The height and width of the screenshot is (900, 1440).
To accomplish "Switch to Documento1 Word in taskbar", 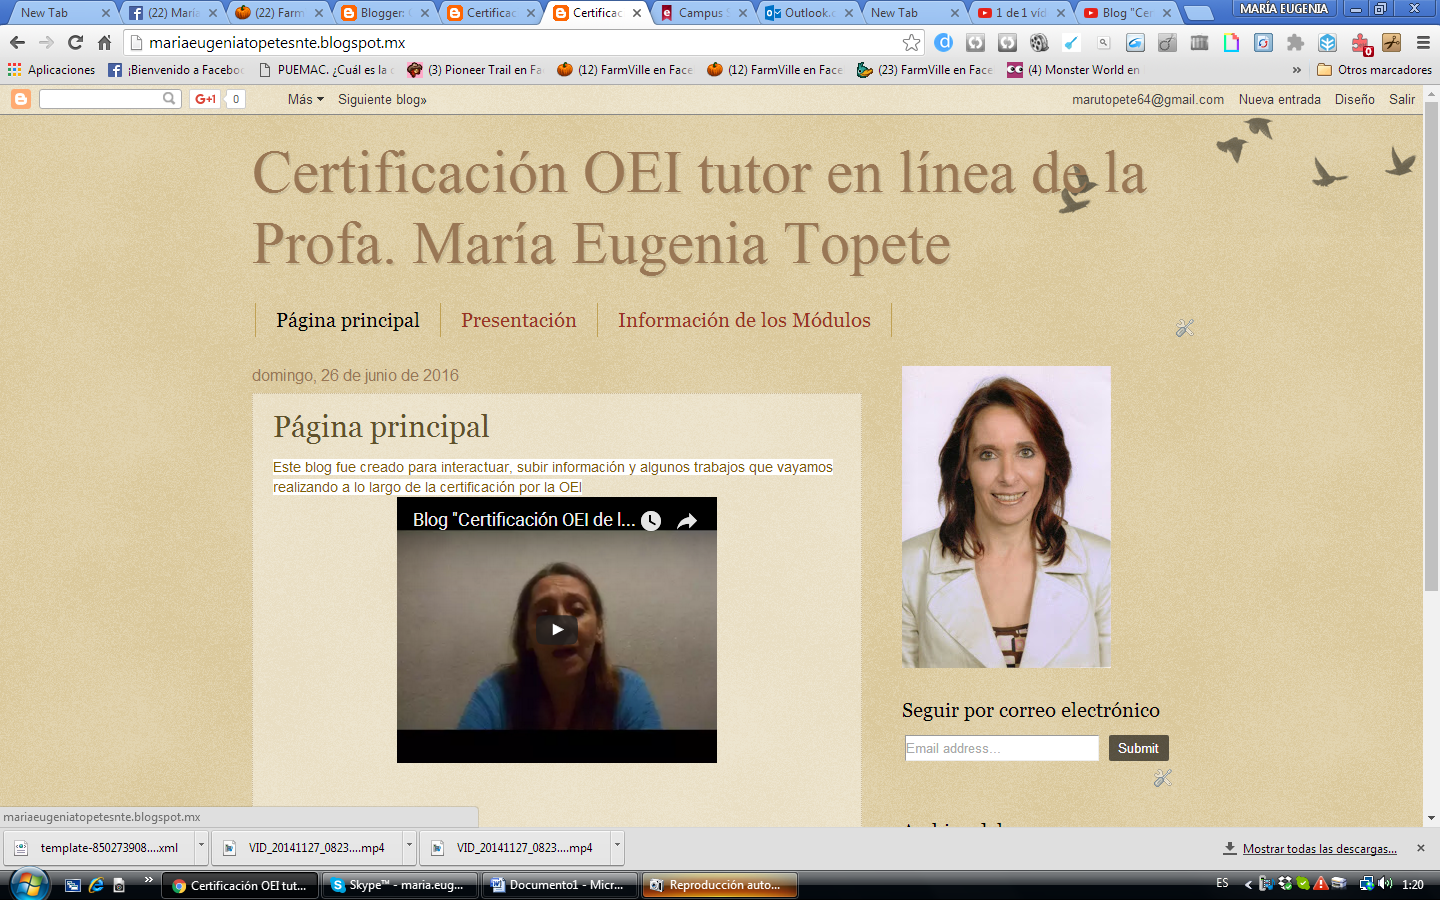I will (559, 885).
